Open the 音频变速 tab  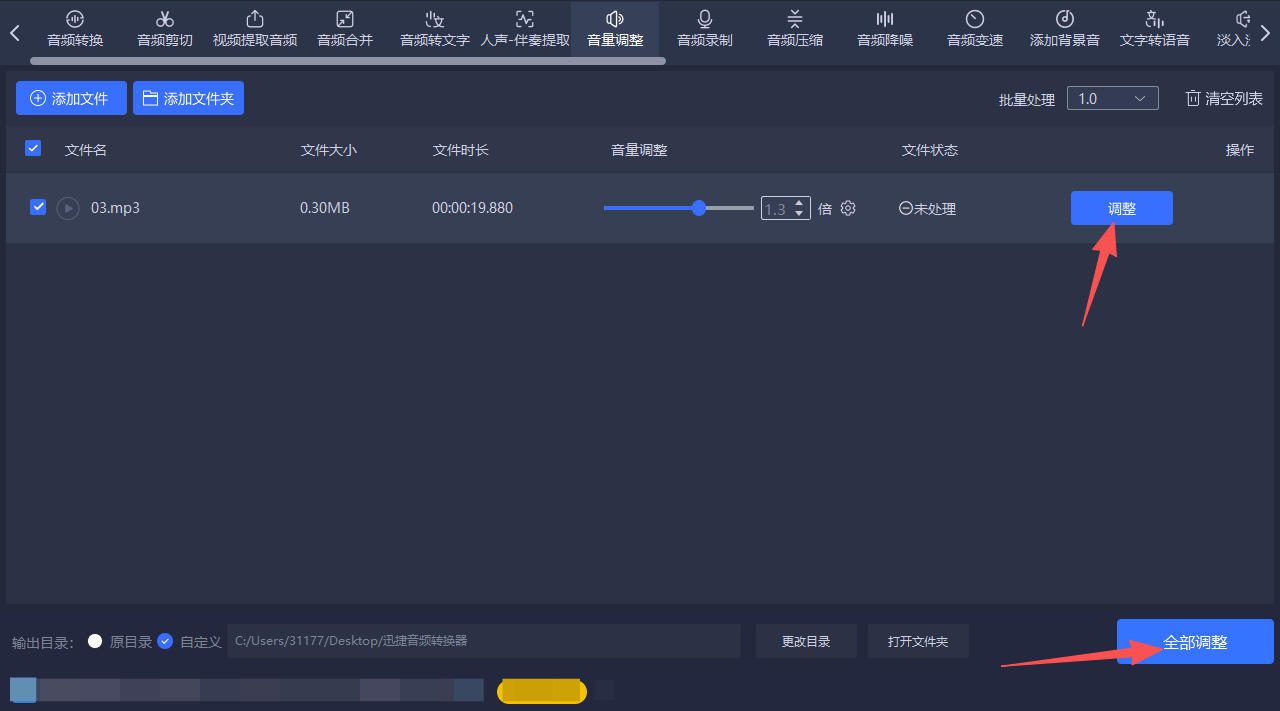pos(974,28)
